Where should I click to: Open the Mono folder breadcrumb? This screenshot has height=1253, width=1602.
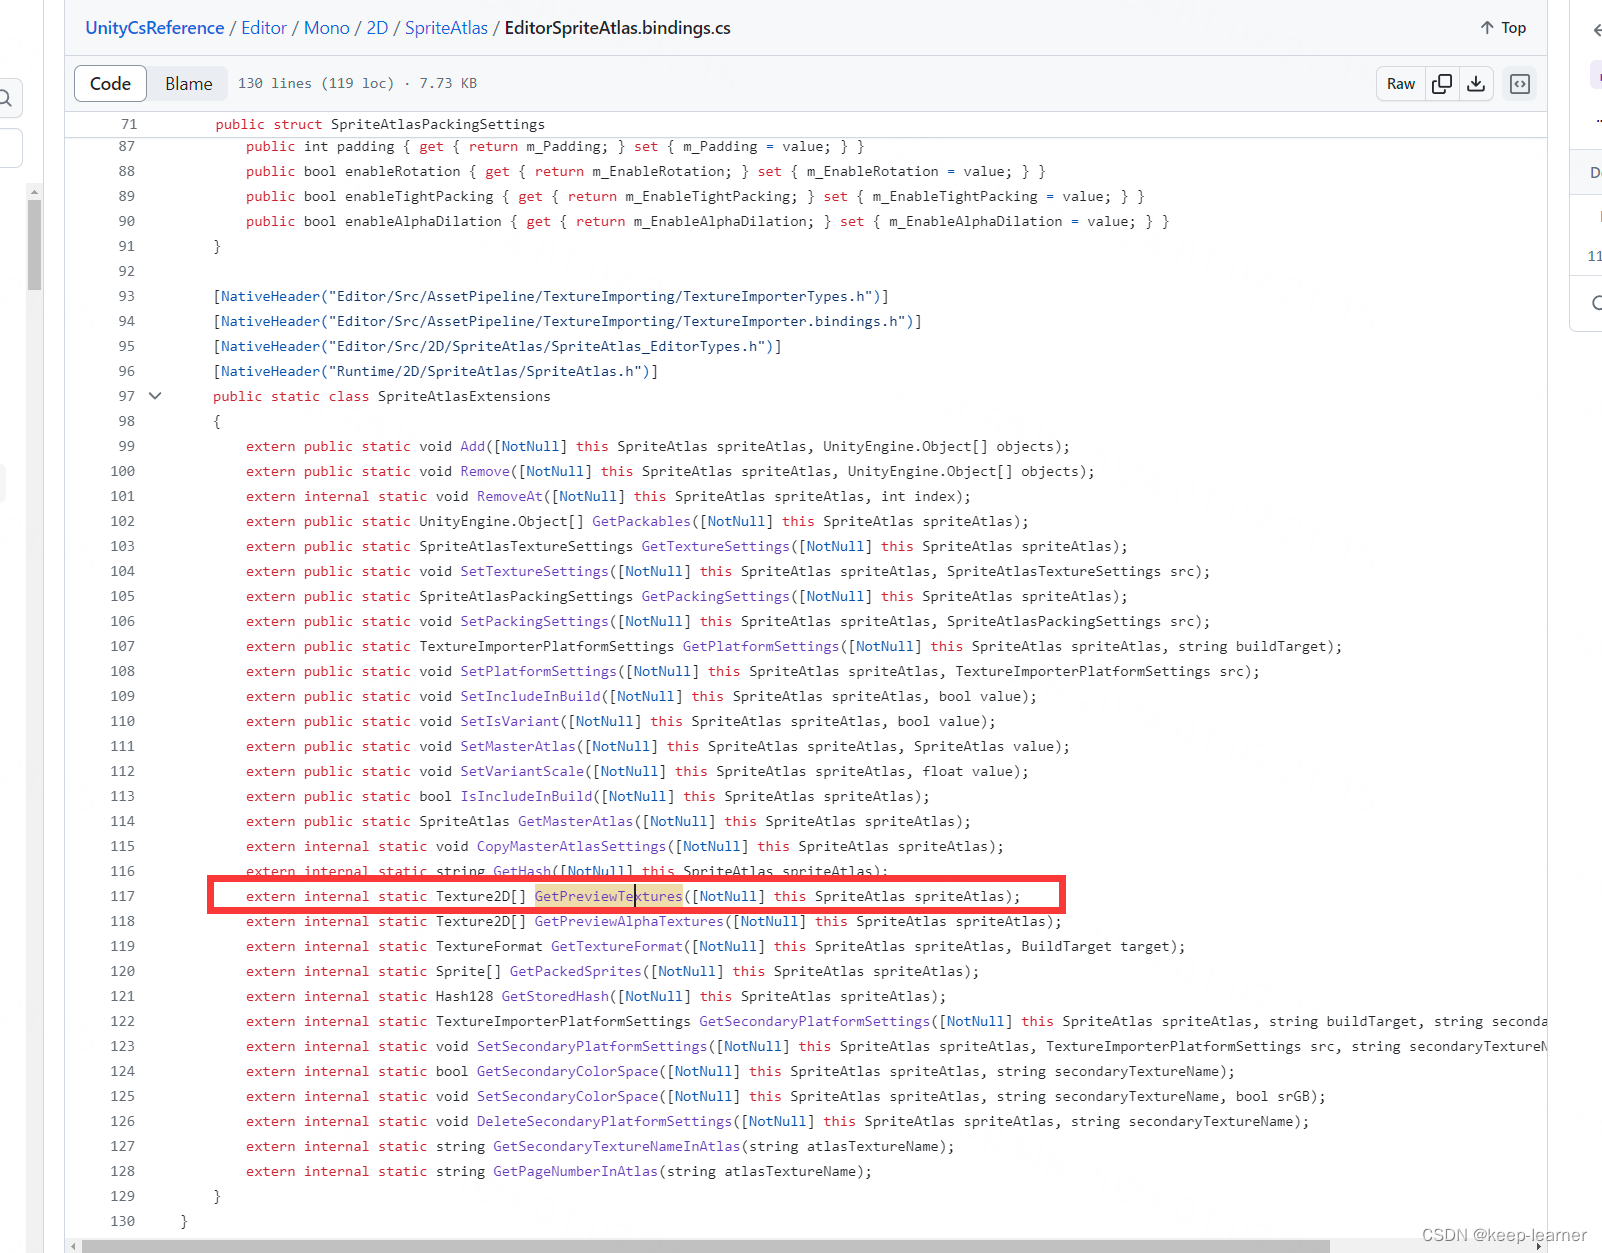point(327,27)
